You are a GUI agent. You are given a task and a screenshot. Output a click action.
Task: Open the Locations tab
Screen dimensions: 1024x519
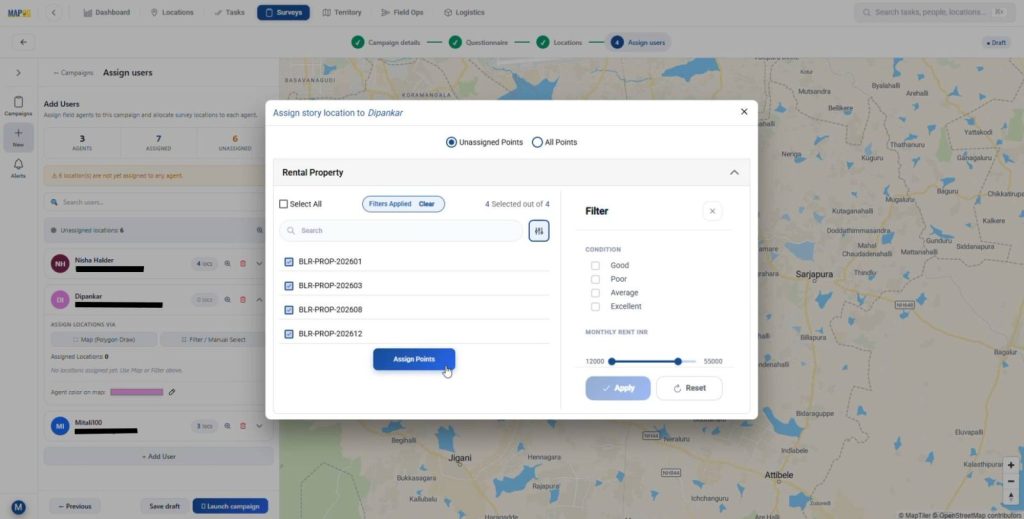pos(172,12)
